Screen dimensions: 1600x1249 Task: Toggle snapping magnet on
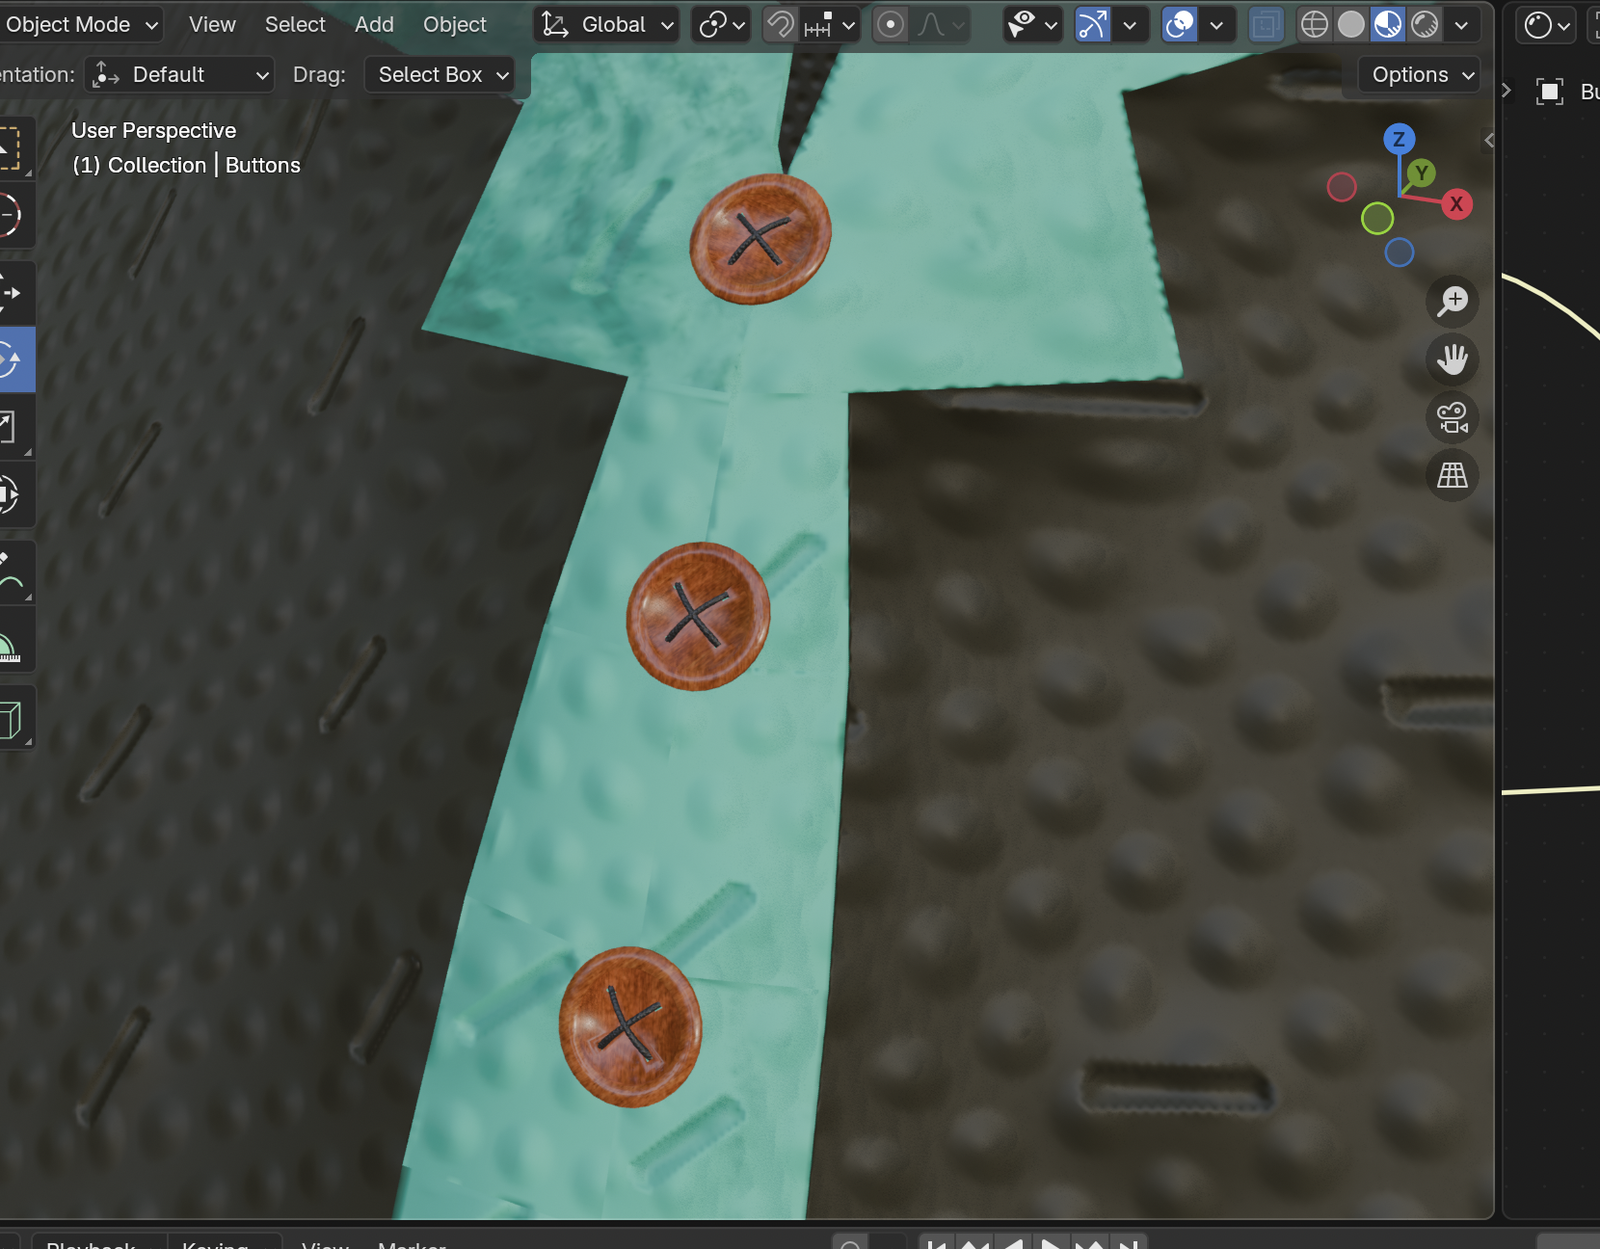[780, 25]
